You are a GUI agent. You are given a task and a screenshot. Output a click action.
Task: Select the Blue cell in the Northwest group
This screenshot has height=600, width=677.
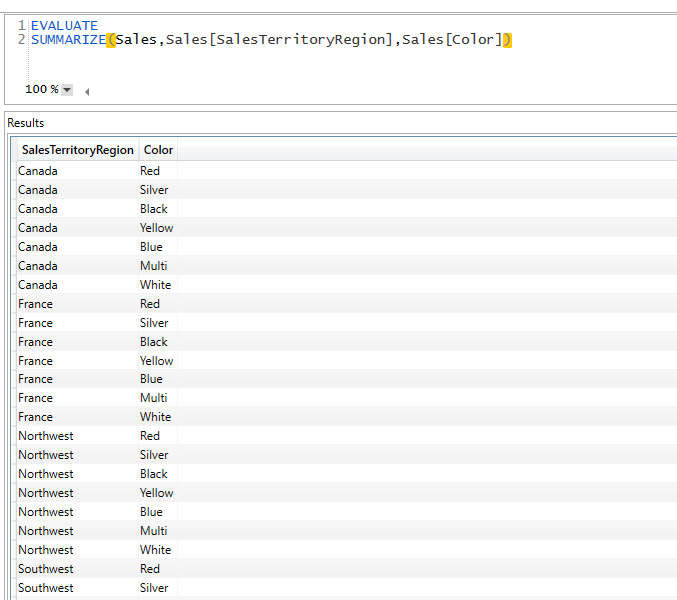(158, 512)
